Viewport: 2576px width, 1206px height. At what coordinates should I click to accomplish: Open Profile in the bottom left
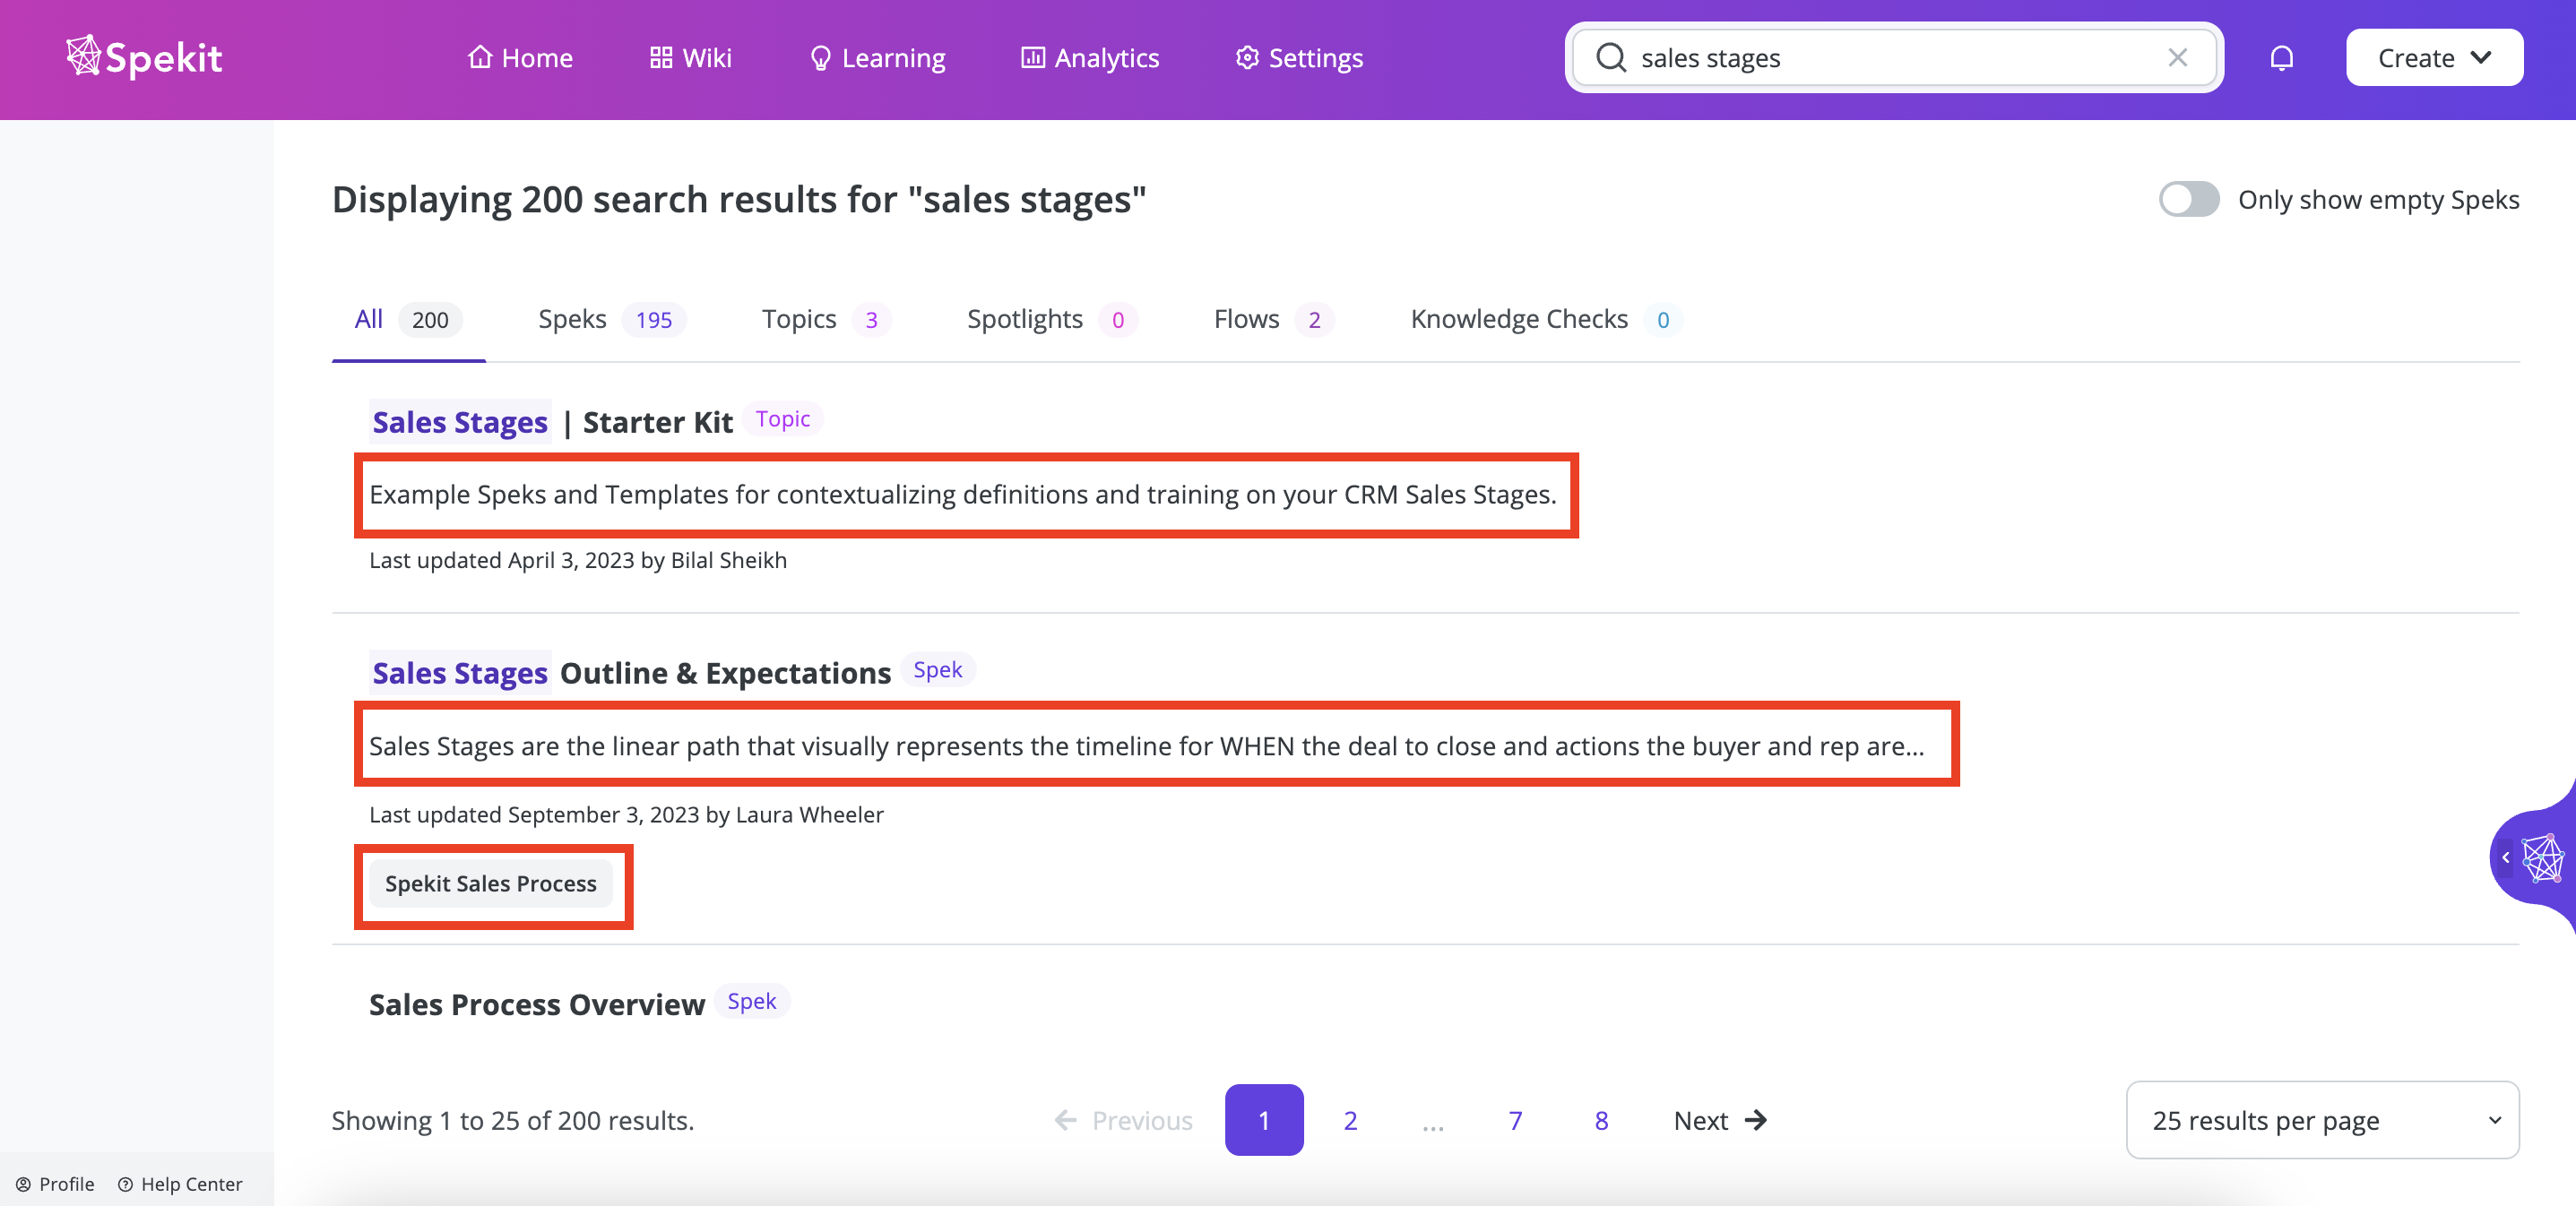pos(55,1184)
